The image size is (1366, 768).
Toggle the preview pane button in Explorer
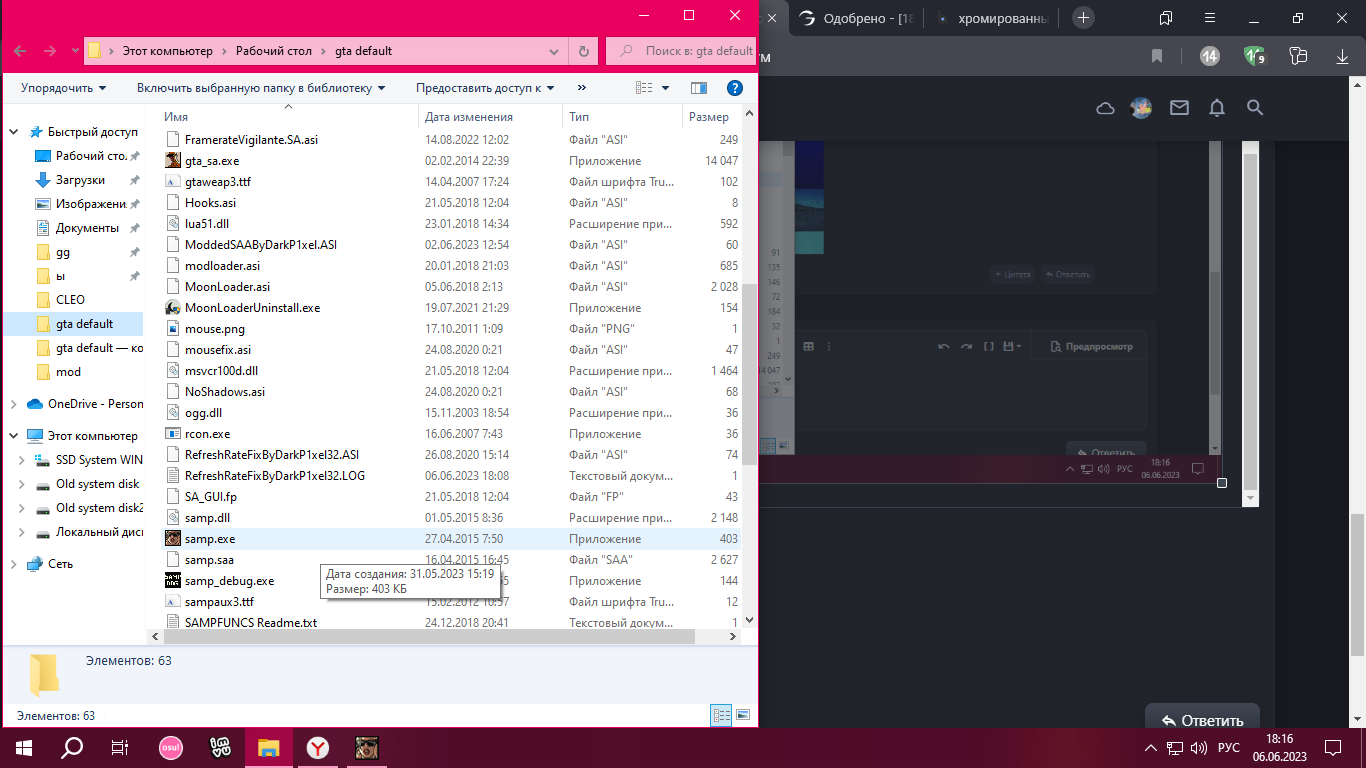point(699,88)
